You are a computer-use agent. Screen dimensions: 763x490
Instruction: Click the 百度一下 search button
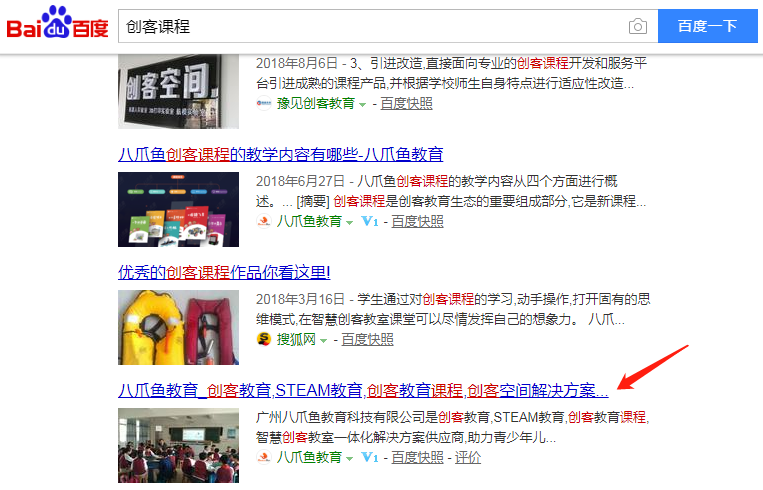(x=708, y=26)
